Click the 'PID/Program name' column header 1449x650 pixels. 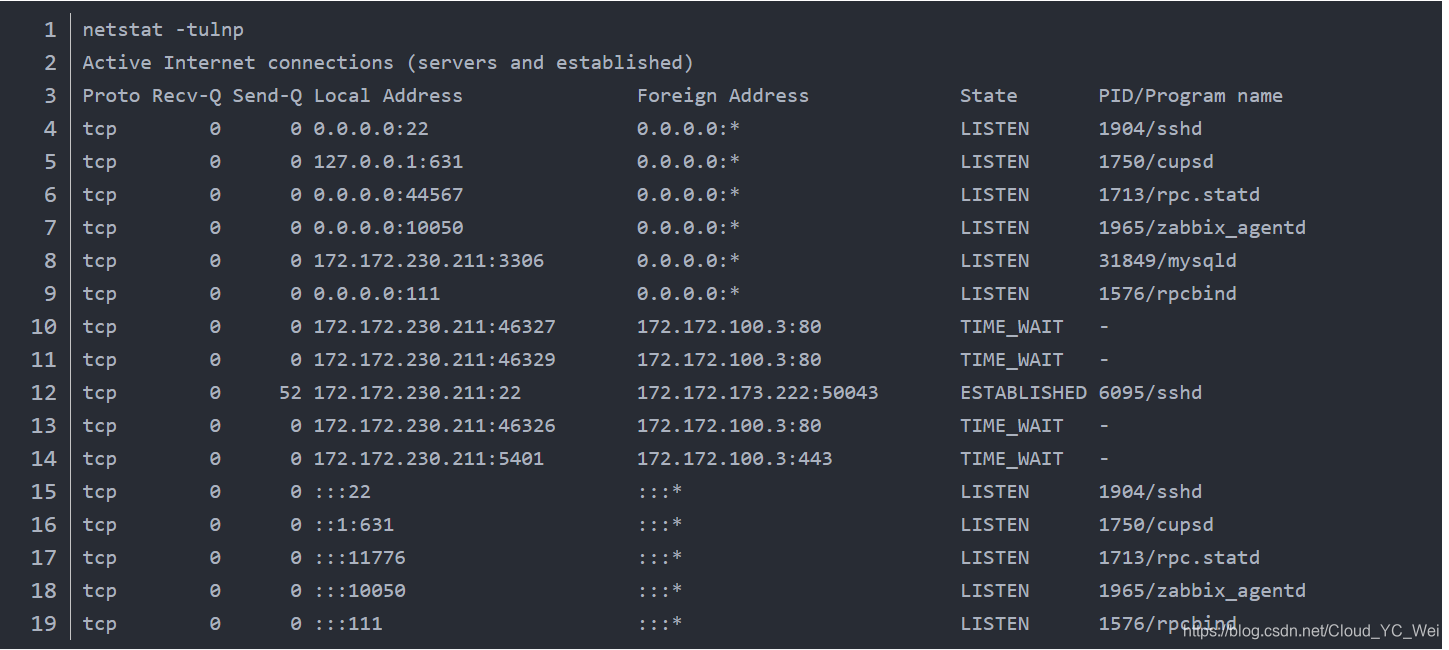1190,96
